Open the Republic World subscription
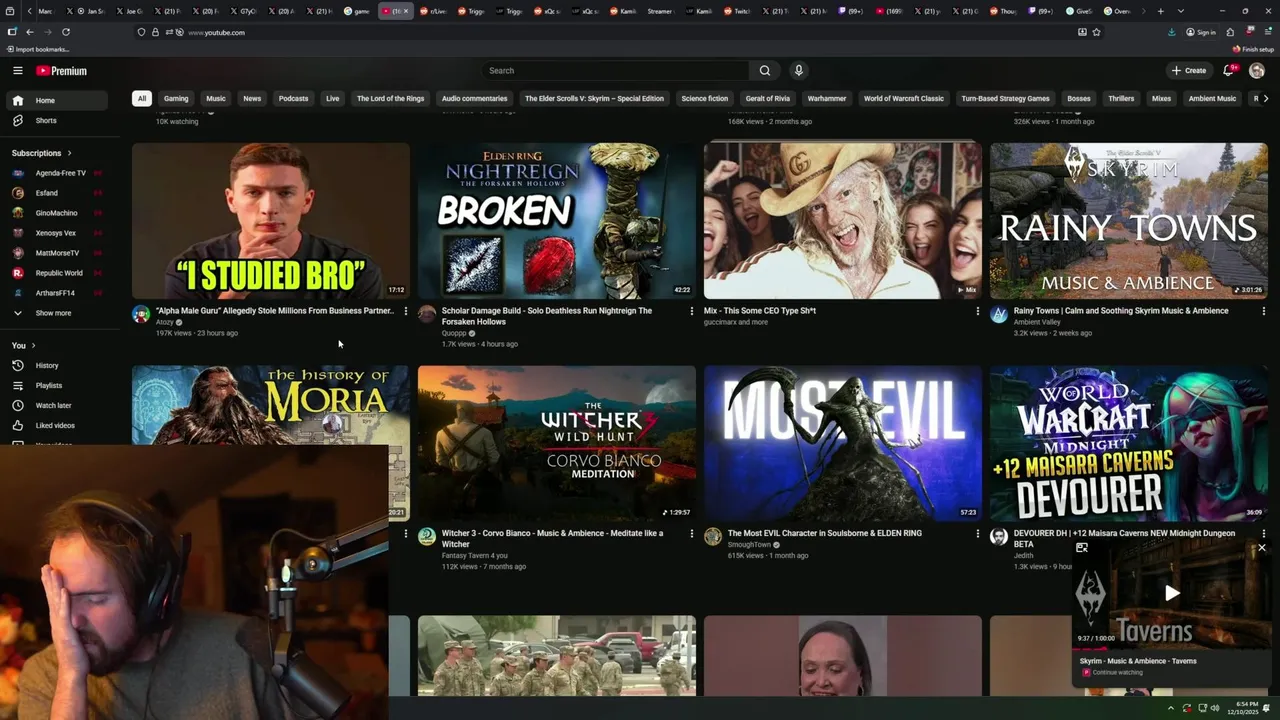Viewport: 1280px width, 720px height. coord(58,273)
